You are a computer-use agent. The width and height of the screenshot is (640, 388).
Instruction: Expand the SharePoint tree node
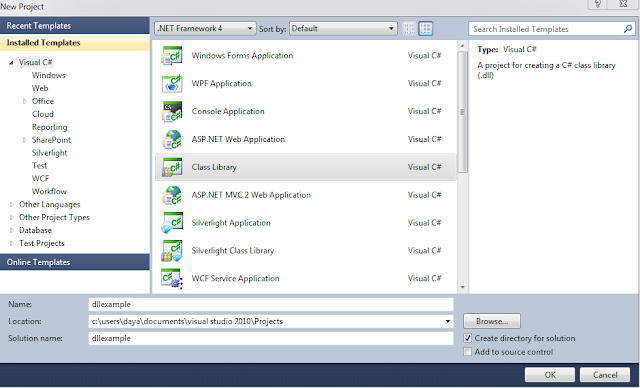25,140
